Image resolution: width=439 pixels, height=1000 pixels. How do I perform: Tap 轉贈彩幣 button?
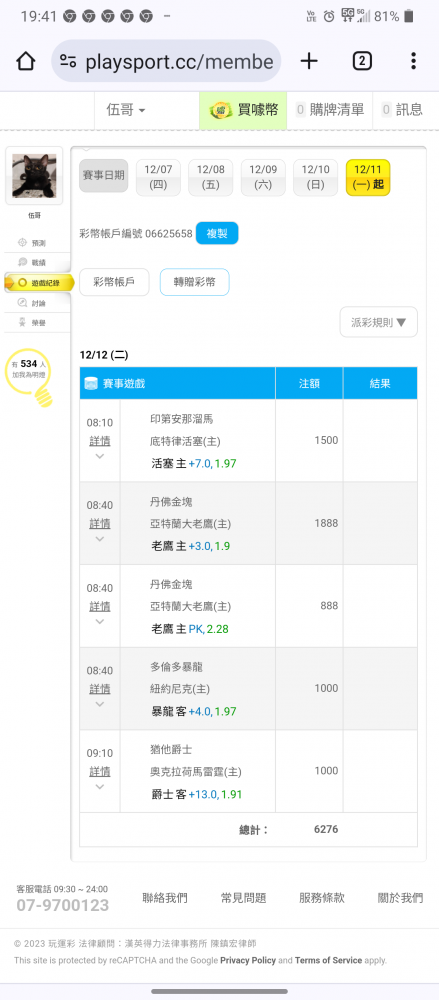click(x=195, y=283)
